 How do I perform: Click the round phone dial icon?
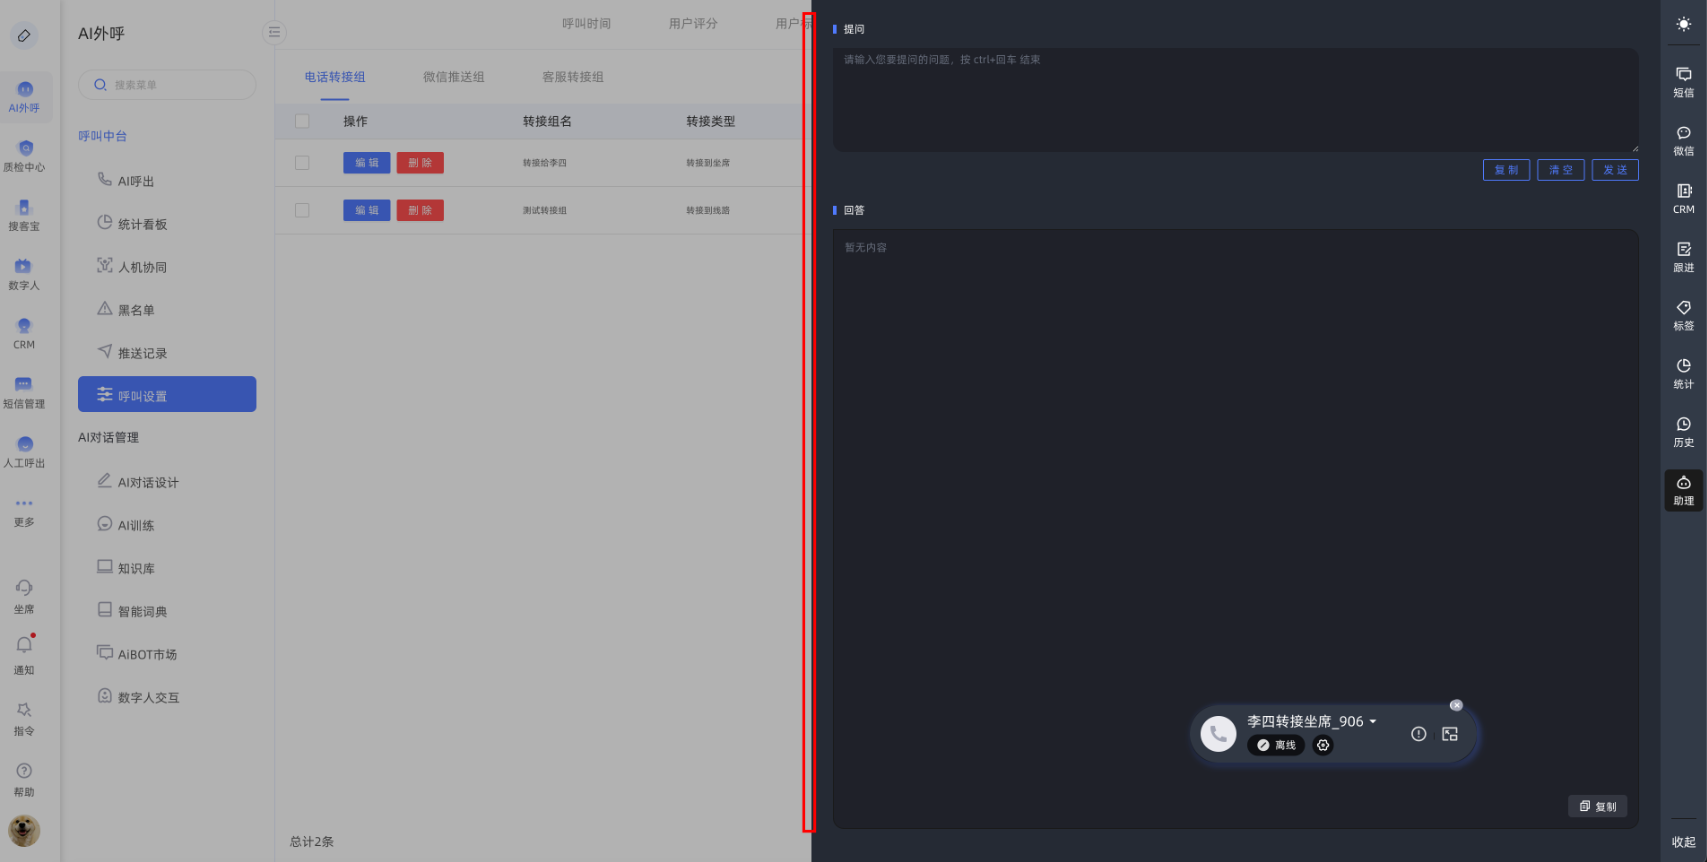(1218, 734)
